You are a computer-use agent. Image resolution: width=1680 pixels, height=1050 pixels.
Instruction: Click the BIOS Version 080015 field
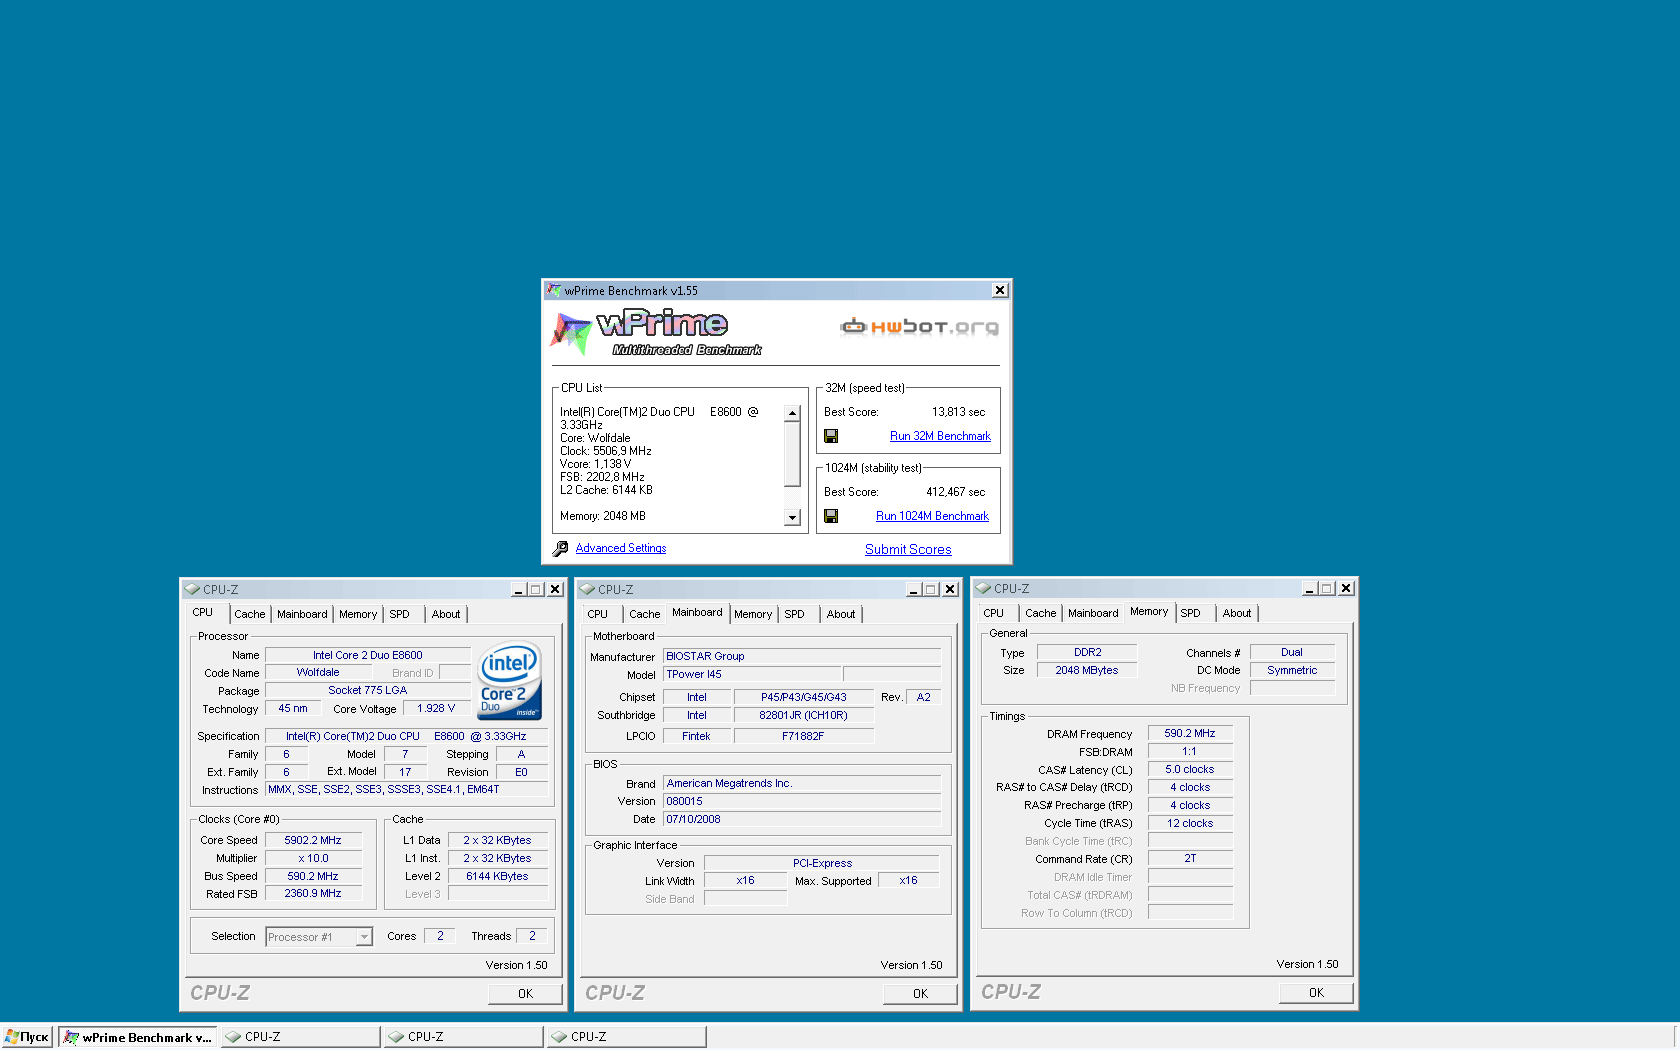[x=802, y=801]
